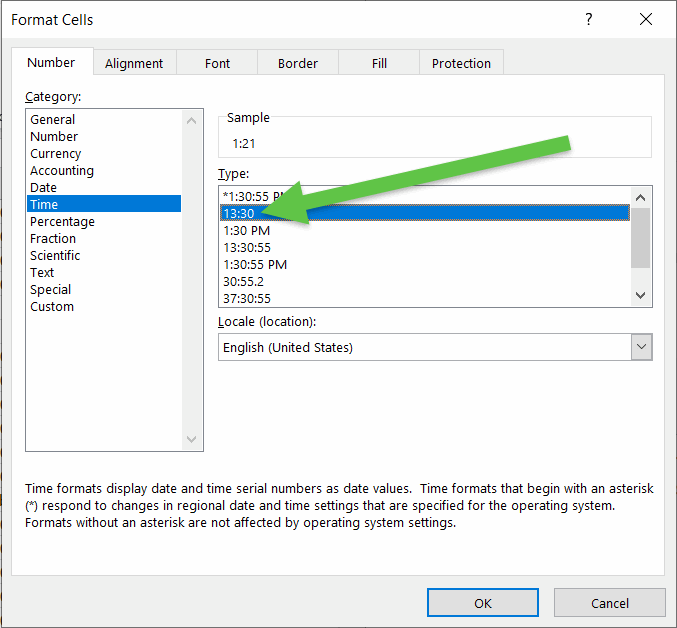Open the Font tab
This screenshot has width=677, height=628.
(x=217, y=63)
